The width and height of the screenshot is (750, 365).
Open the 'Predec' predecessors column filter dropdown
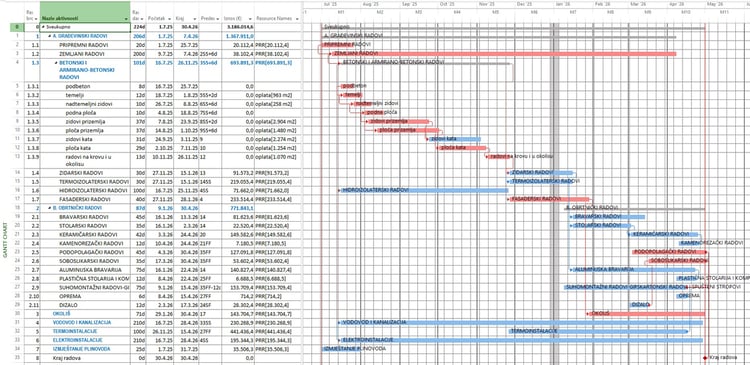[x=218, y=19]
